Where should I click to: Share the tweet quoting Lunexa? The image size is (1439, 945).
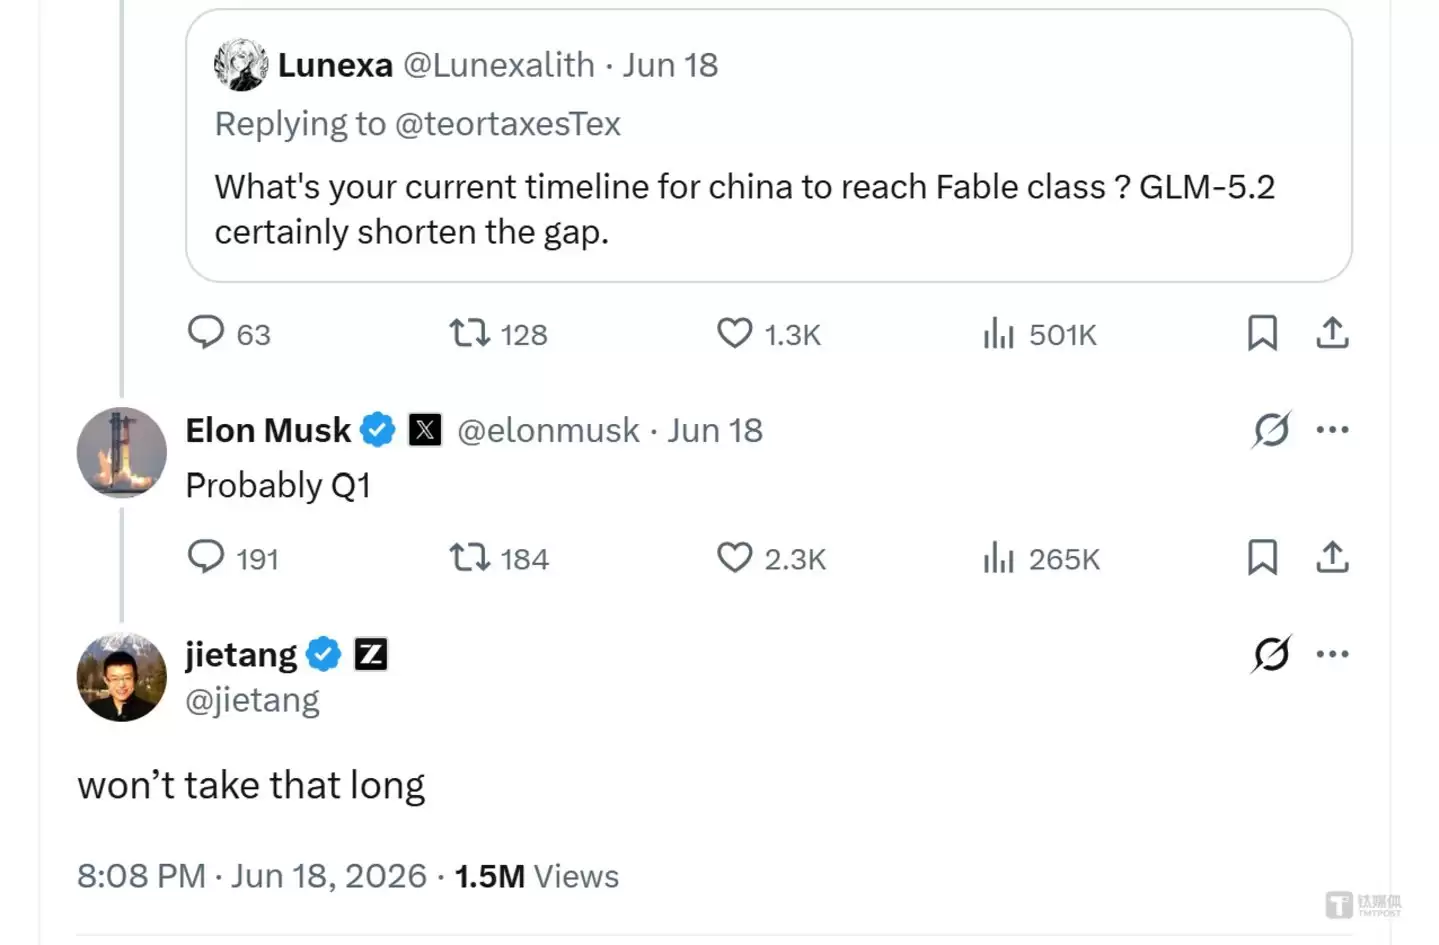pos(1332,333)
